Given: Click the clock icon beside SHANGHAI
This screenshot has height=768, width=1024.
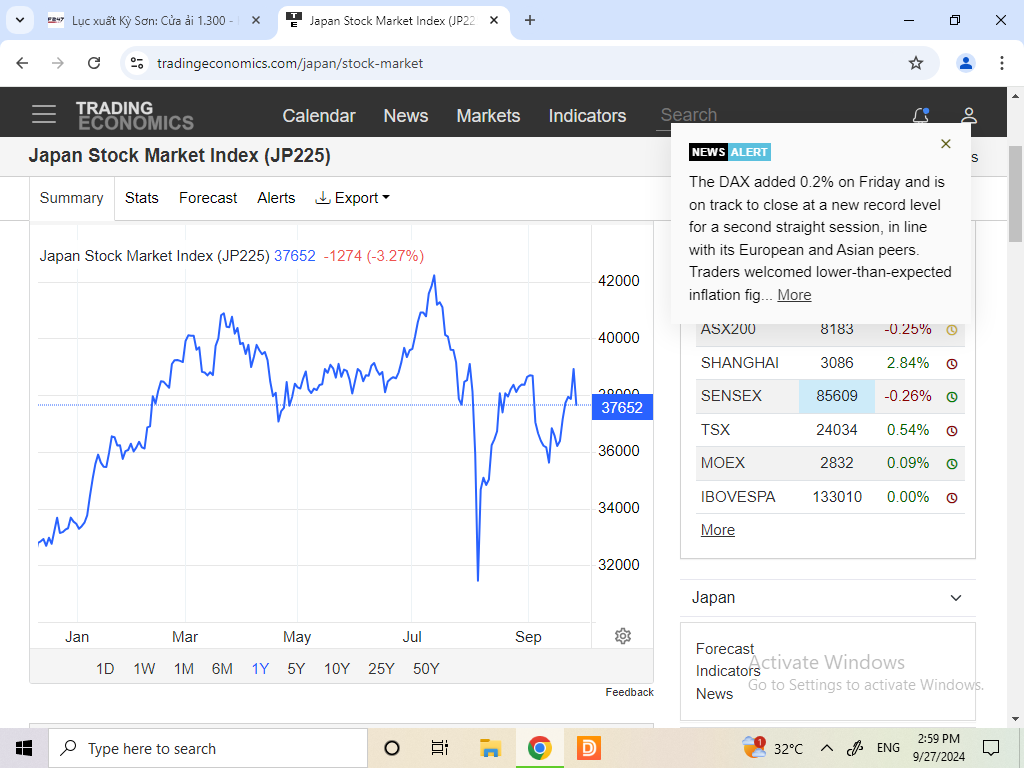Looking at the screenshot, I should pos(952,364).
